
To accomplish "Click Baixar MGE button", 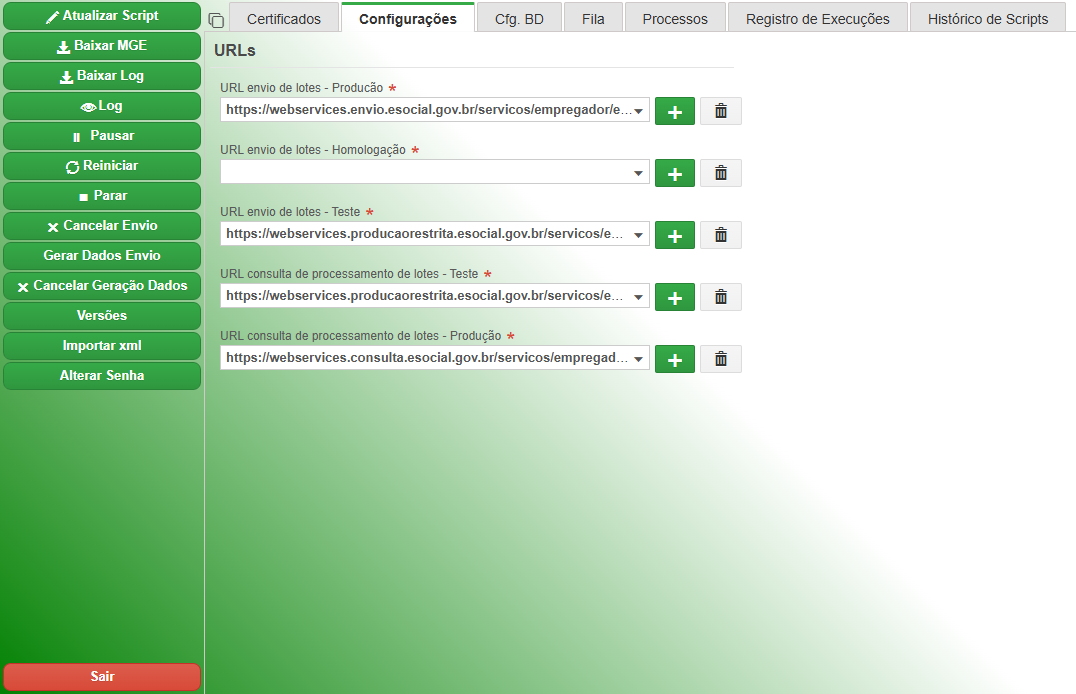I will point(102,46).
